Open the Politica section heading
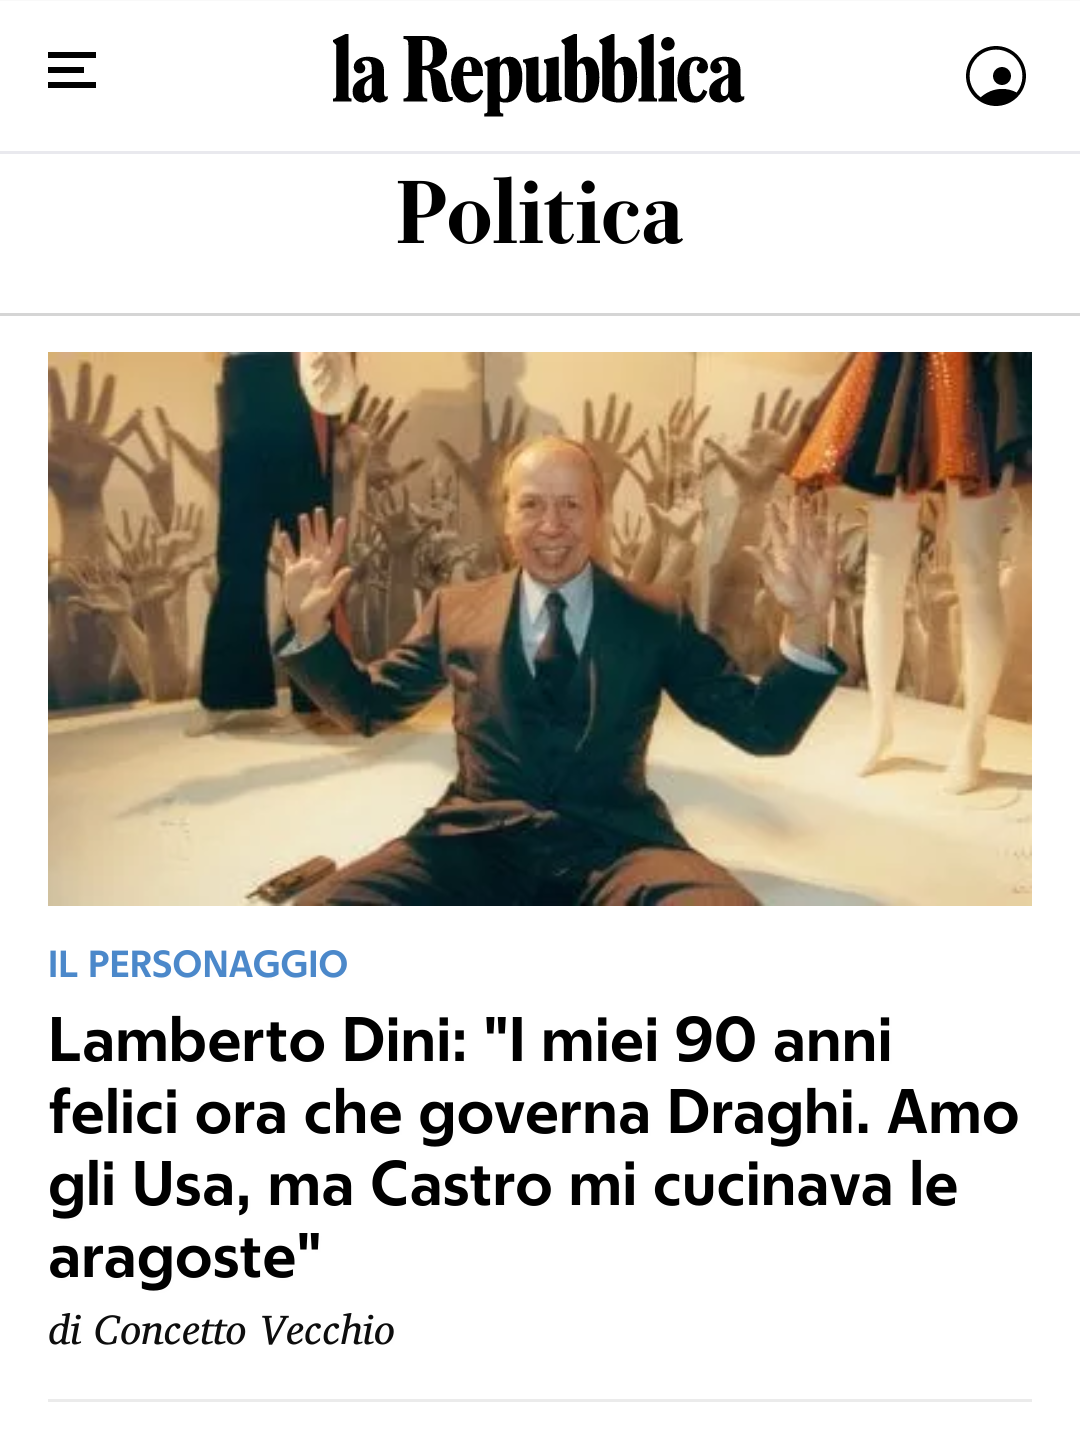This screenshot has height=1430, width=1080. [x=540, y=212]
